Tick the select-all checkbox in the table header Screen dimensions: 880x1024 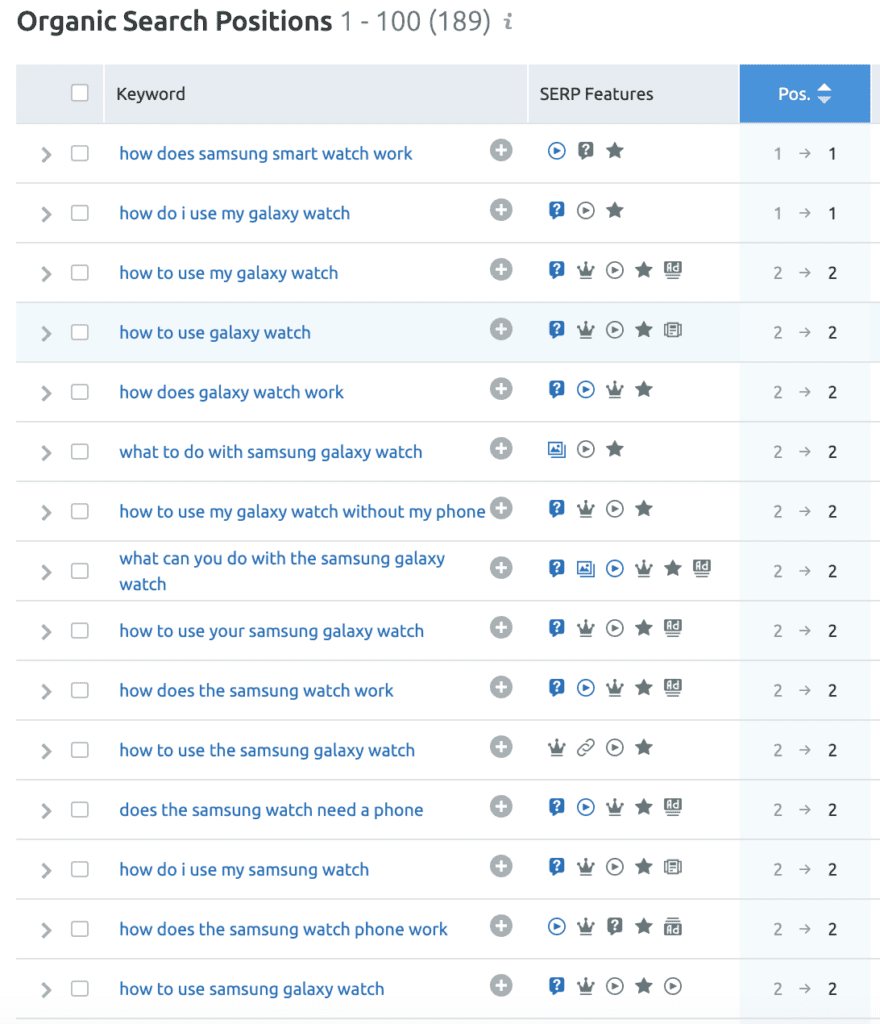(x=80, y=93)
